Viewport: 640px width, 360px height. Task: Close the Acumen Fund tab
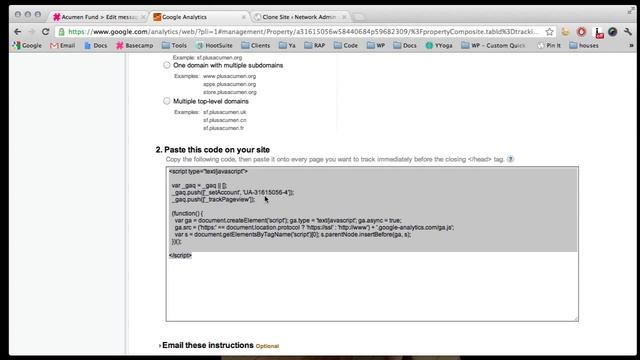[x=143, y=17]
